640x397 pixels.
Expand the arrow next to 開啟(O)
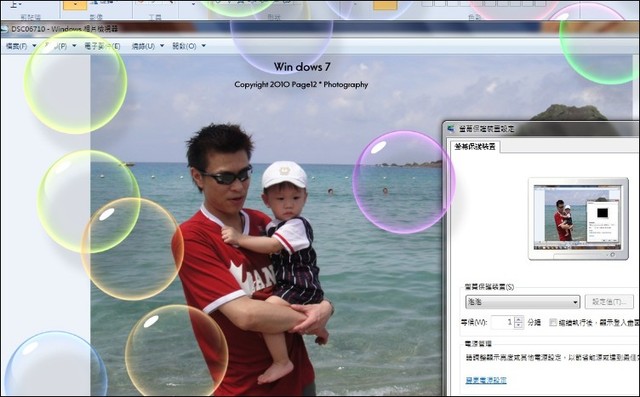204,46
